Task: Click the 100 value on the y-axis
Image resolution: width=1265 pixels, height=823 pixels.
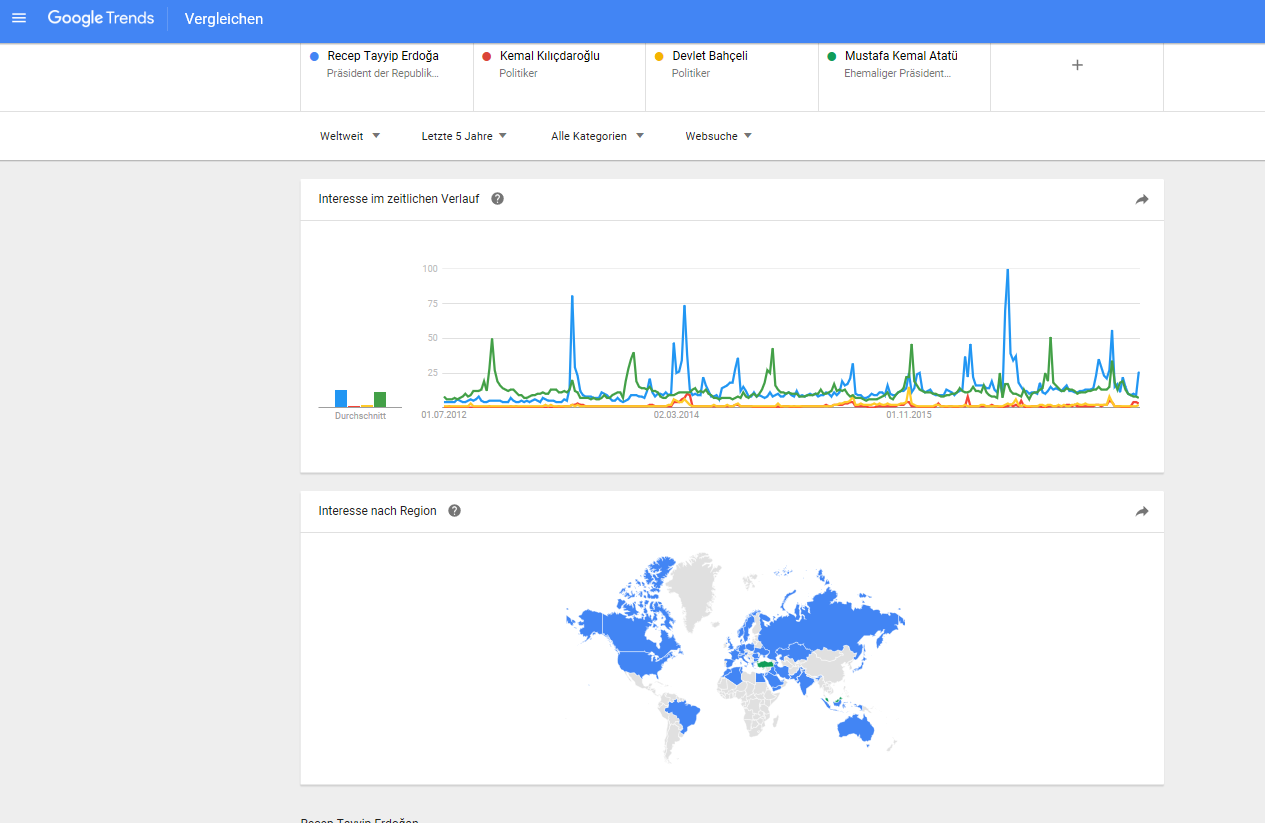Action: (430, 269)
